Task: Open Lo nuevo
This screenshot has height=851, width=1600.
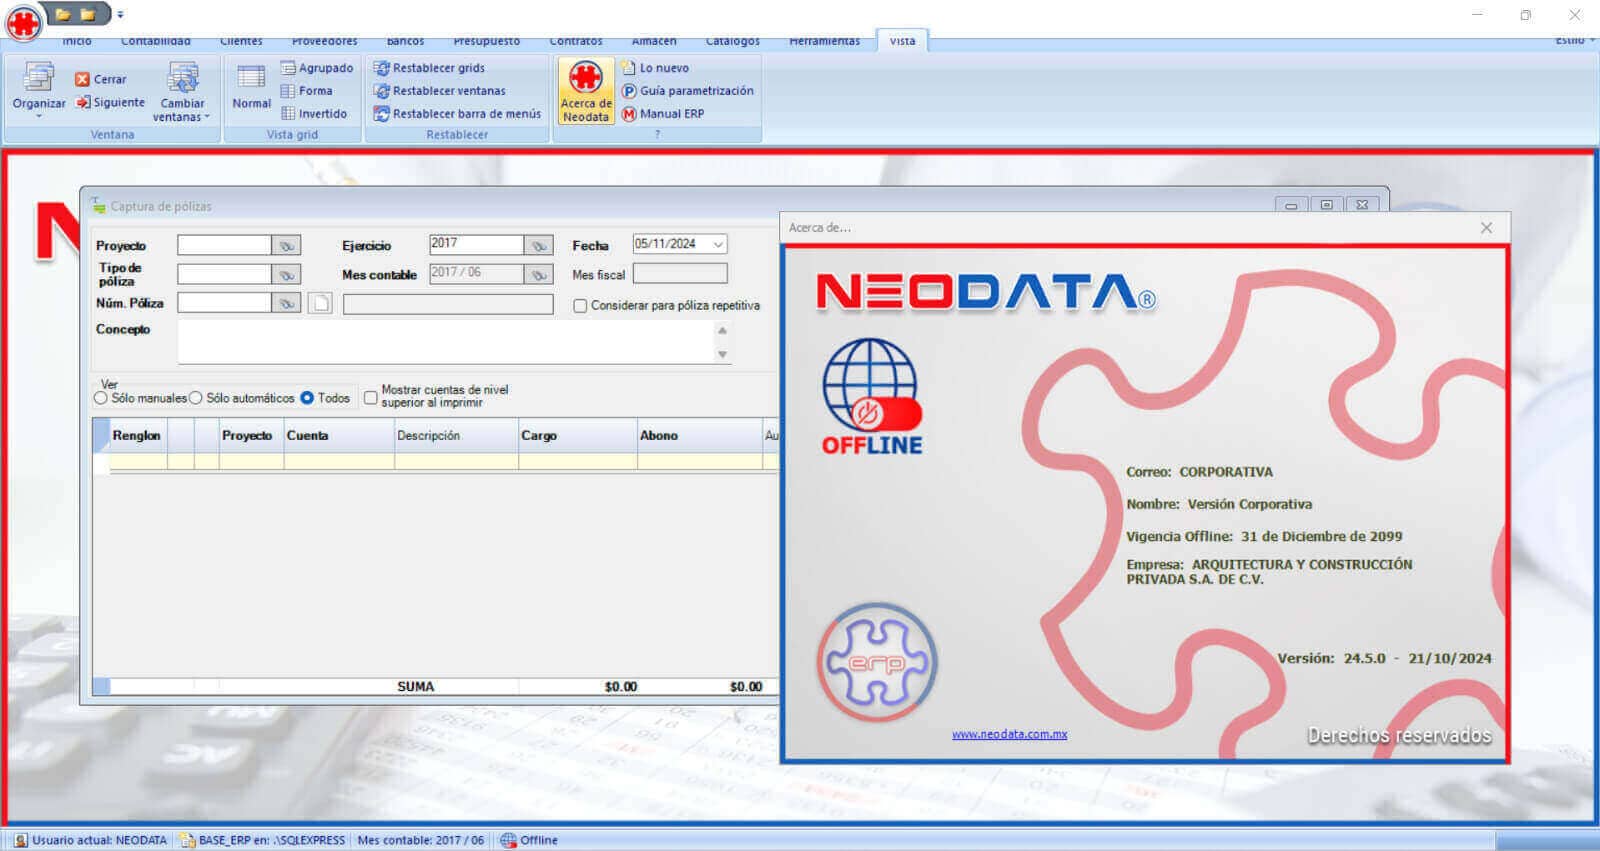Action: point(655,68)
